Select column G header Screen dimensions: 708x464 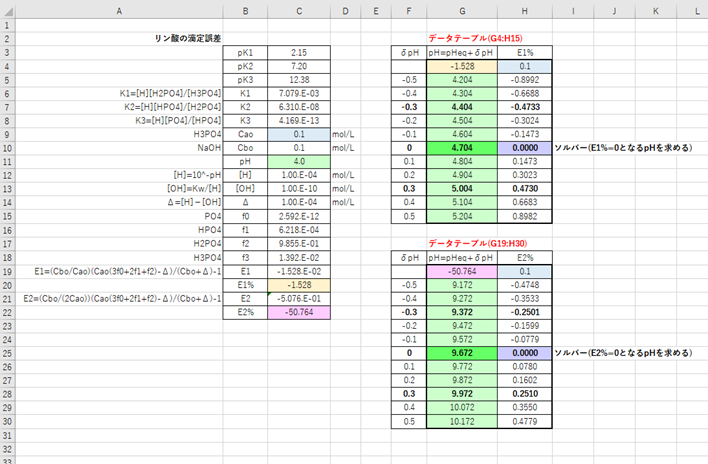tap(462, 11)
